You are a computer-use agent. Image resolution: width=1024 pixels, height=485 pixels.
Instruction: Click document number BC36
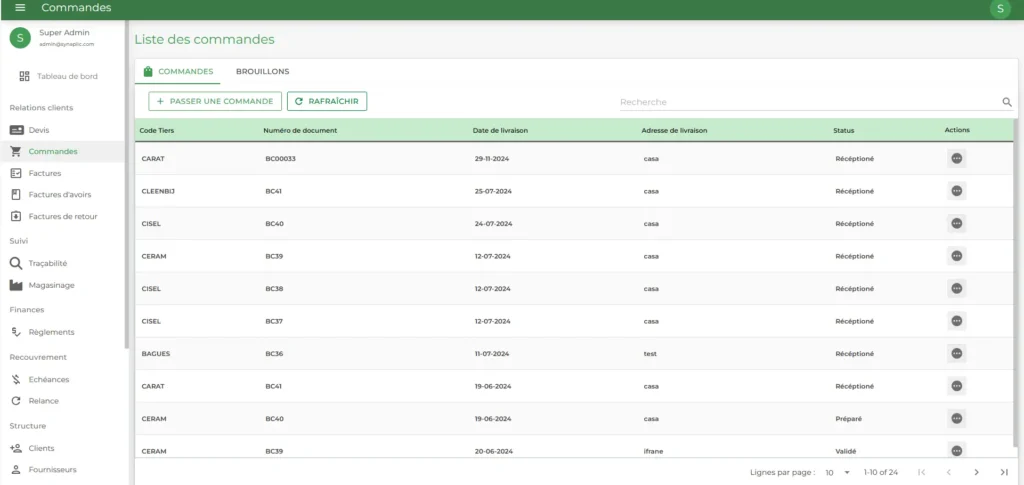pos(274,354)
